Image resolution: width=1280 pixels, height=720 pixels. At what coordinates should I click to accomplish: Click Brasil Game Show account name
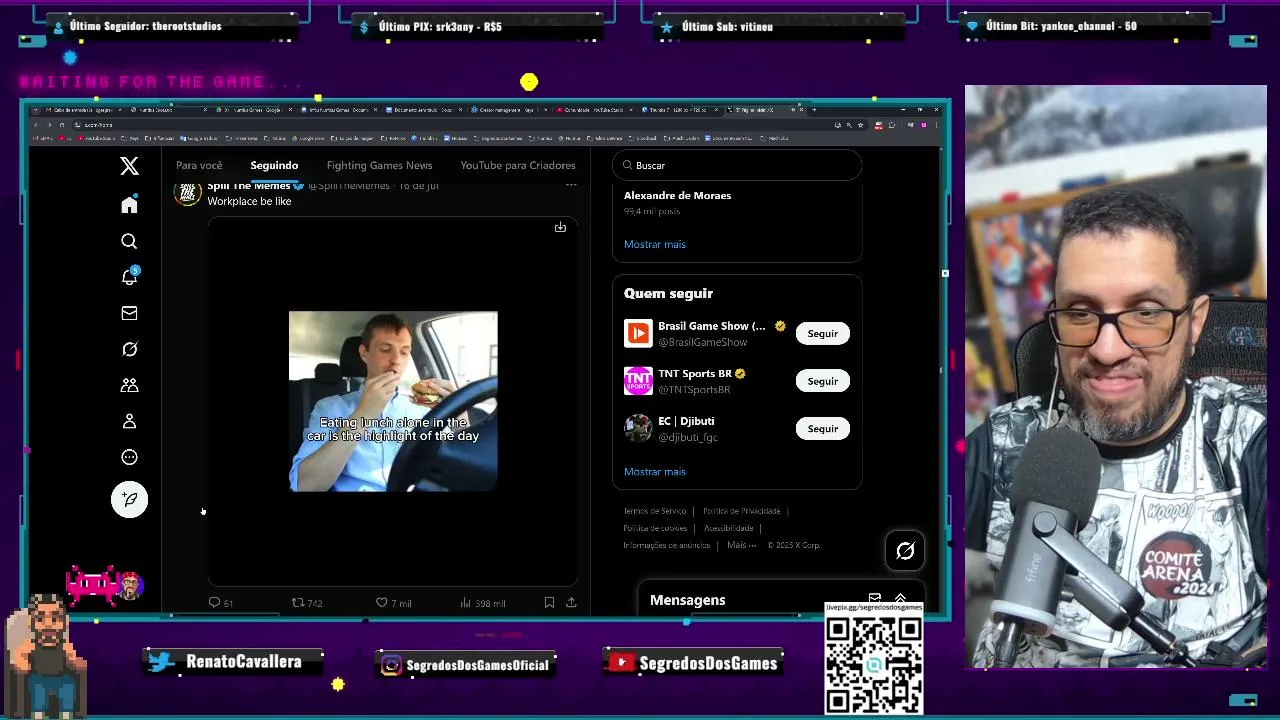[711, 326]
